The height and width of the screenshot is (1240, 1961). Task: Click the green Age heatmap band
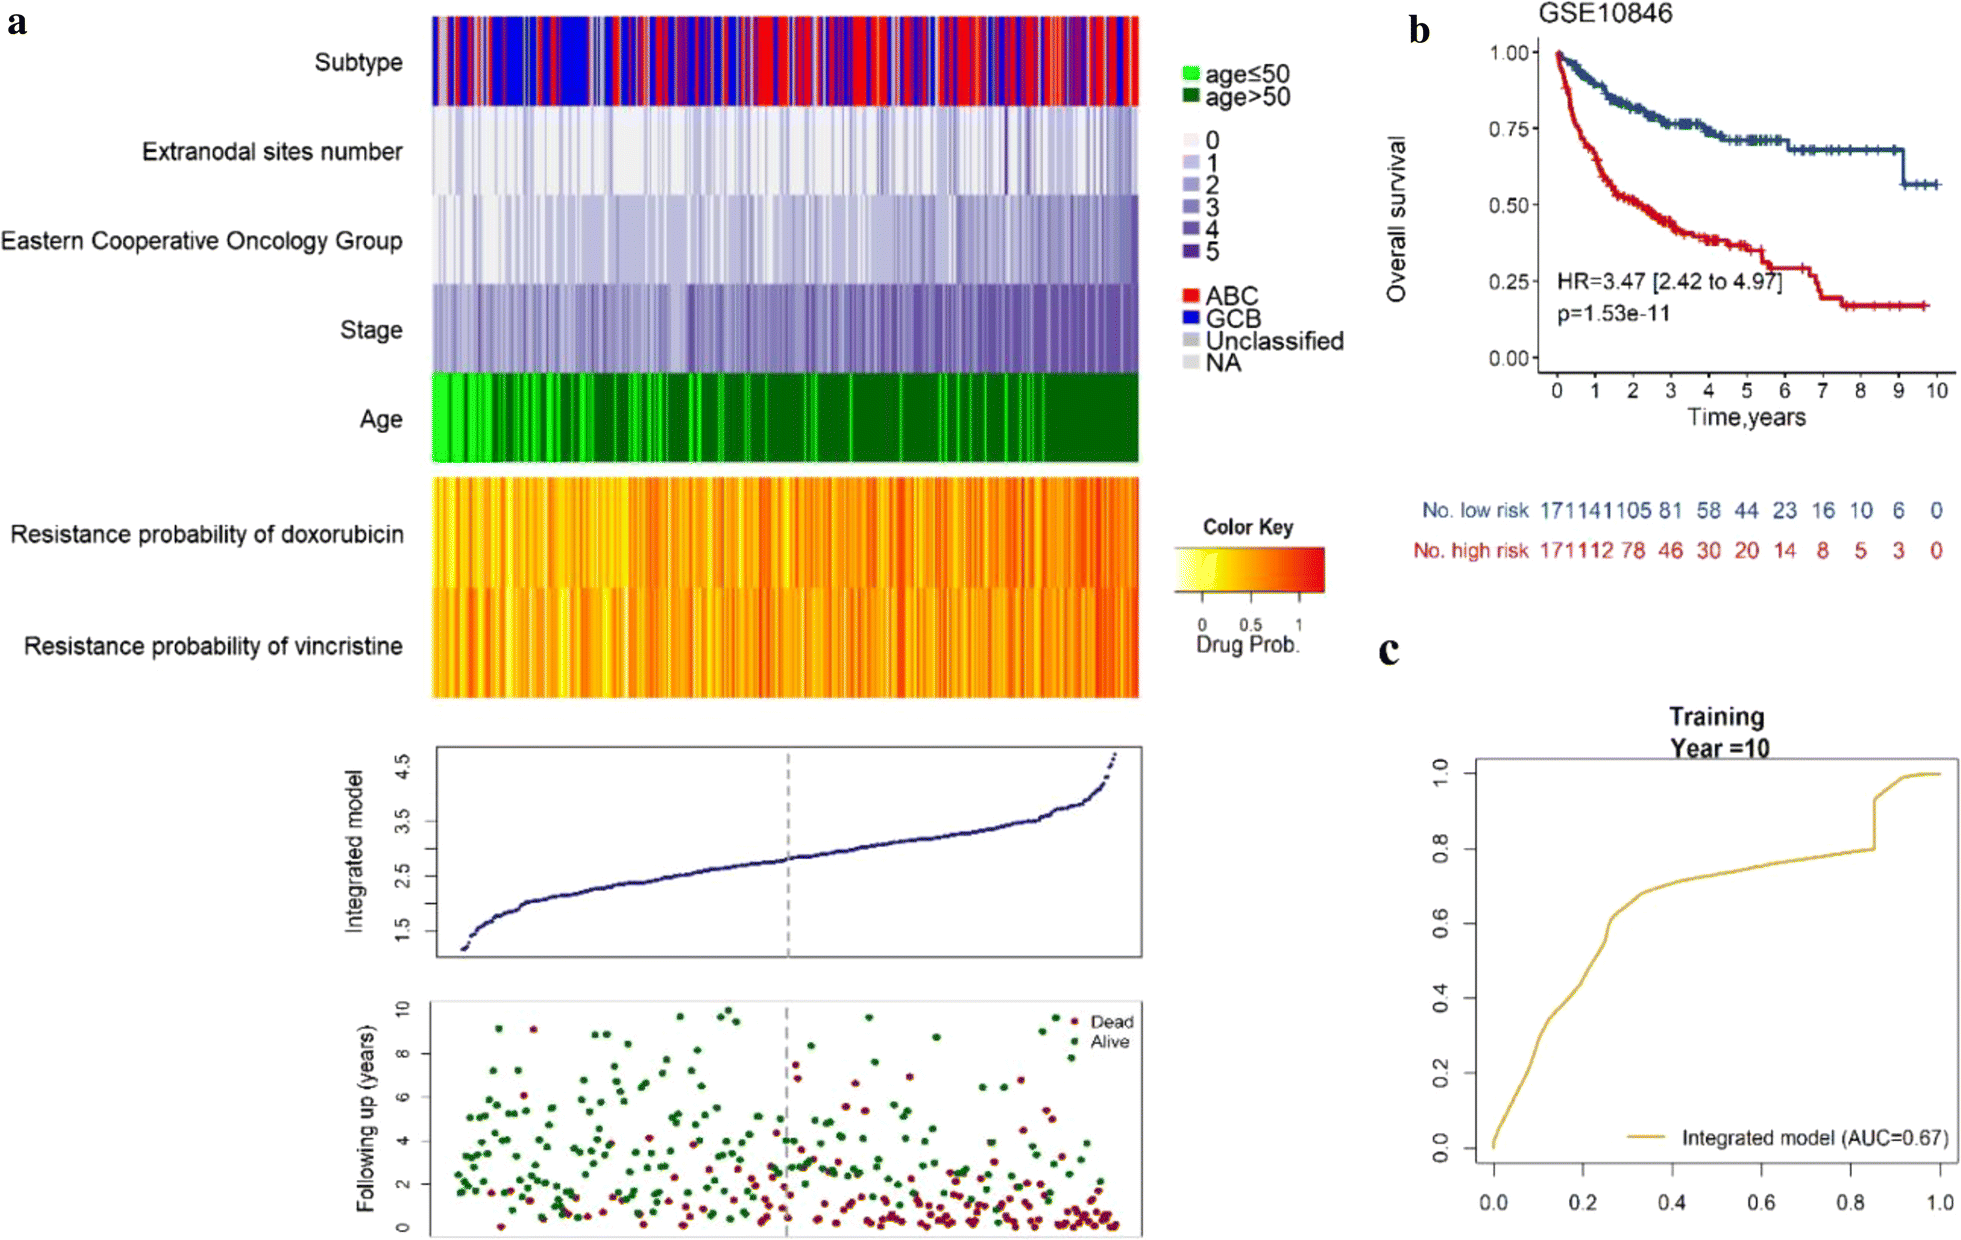pos(785,417)
